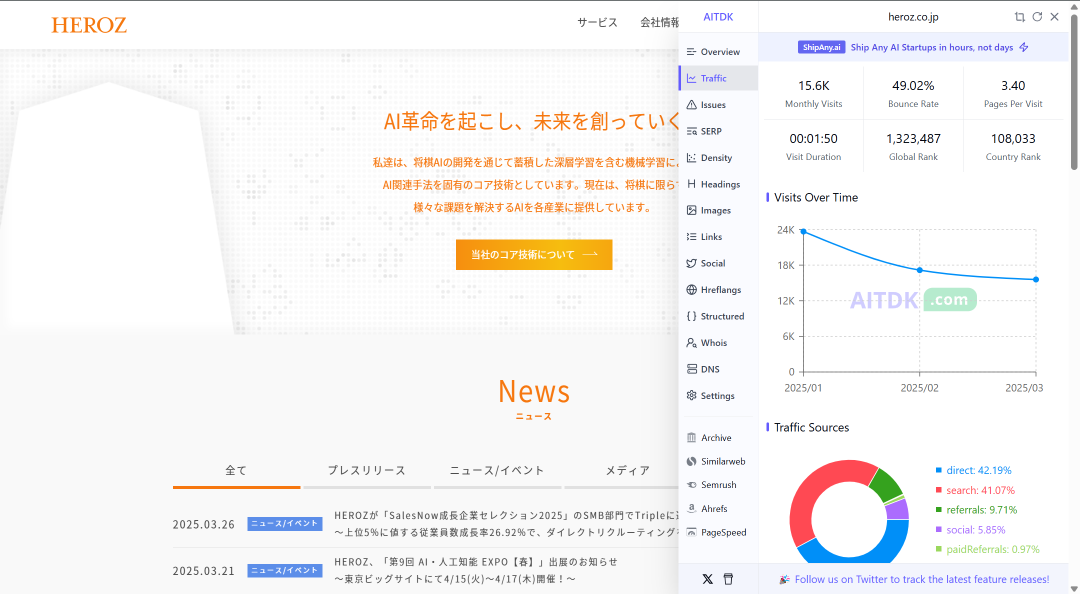Toggle the paidReferrals: 0.97% legend entry
1080x594 pixels.
(987, 549)
